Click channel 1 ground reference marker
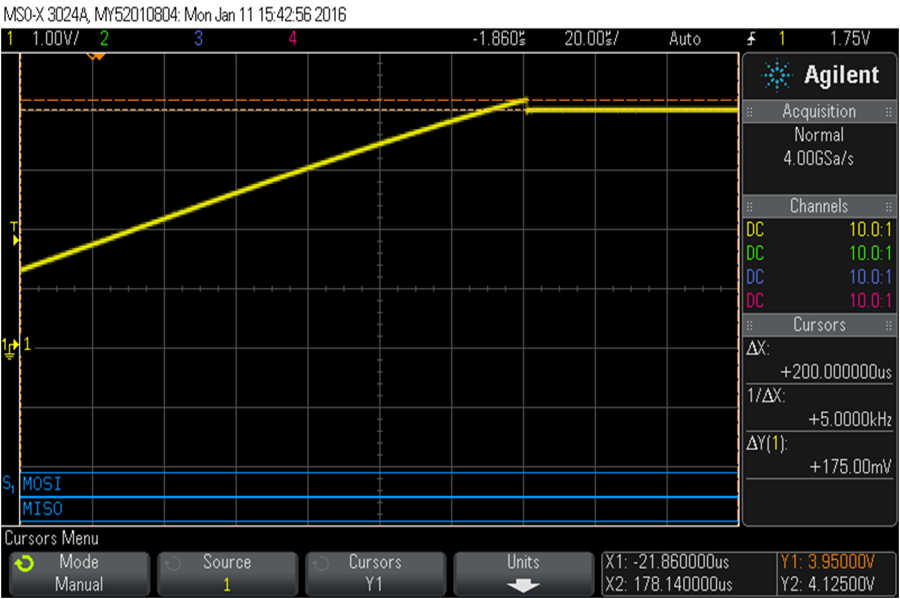The image size is (900, 599). (11, 348)
